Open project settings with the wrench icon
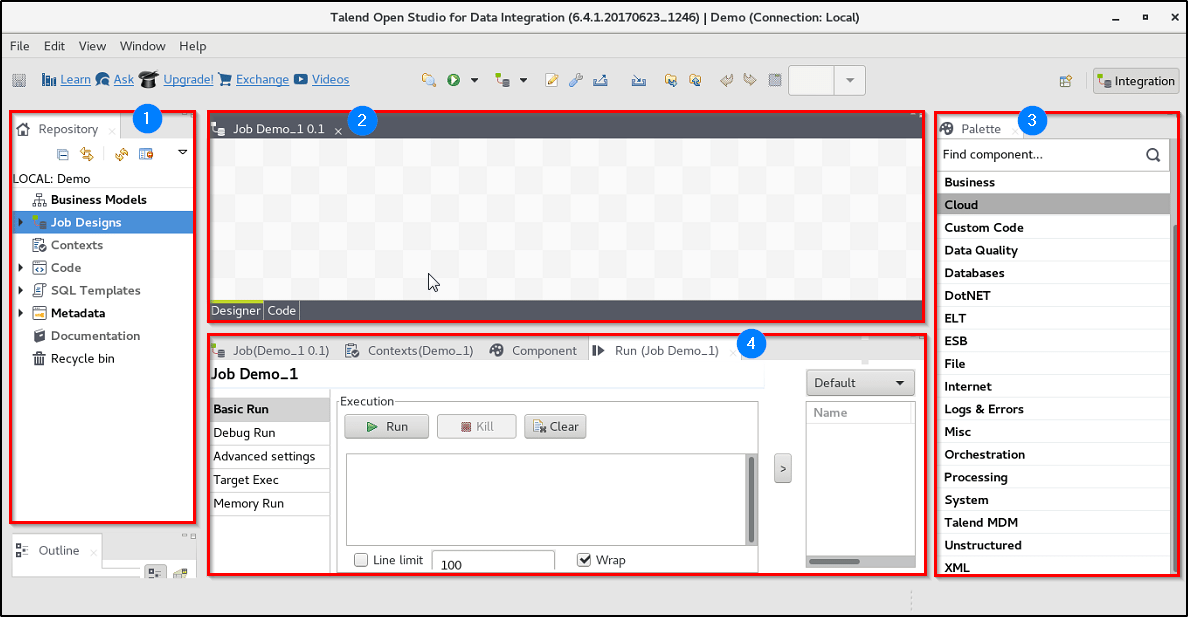Viewport: 1188px width, 617px height. [576, 79]
